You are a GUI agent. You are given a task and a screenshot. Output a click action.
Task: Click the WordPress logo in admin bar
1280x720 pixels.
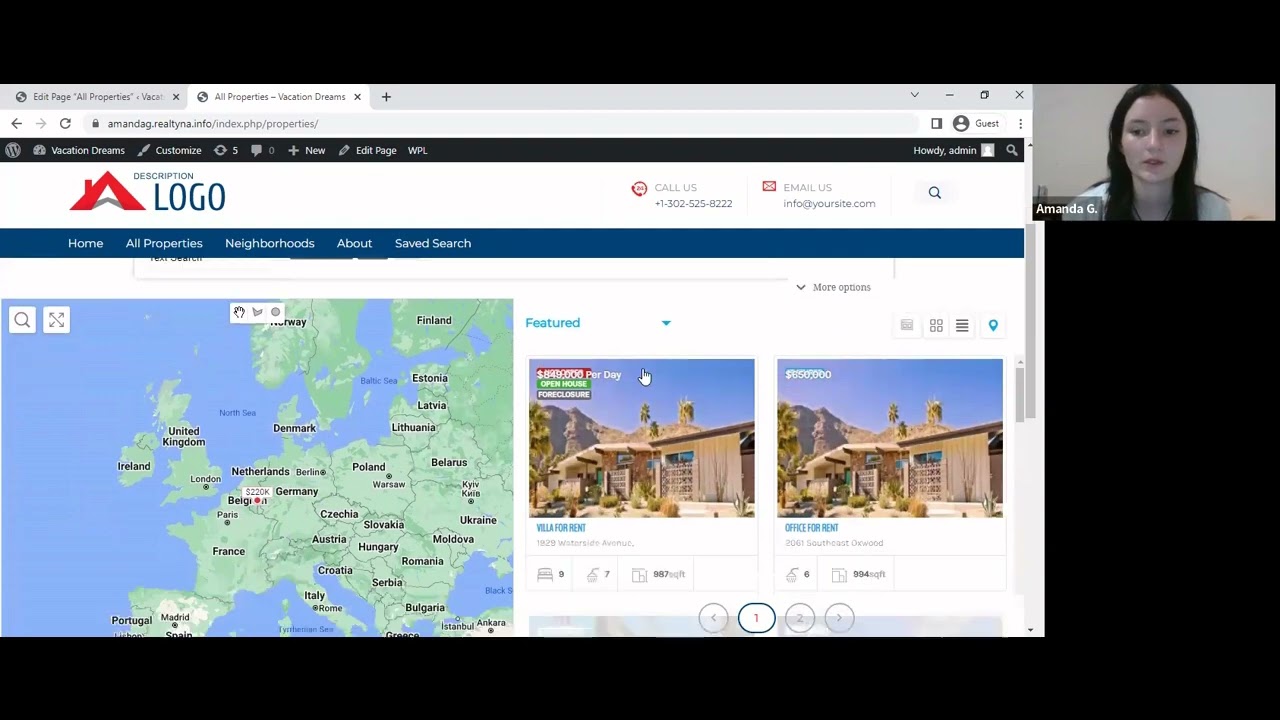point(13,150)
